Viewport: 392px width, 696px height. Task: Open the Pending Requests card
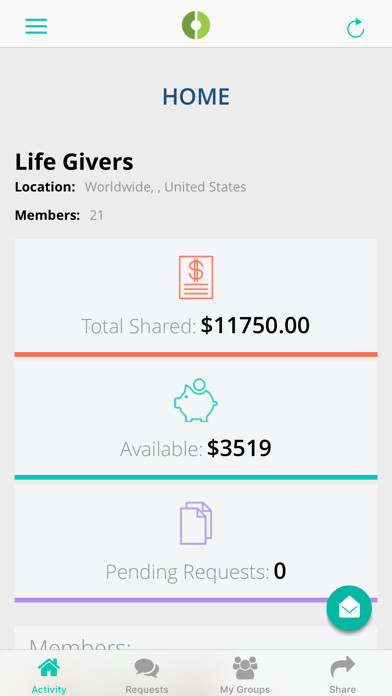pyautogui.click(x=196, y=544)
